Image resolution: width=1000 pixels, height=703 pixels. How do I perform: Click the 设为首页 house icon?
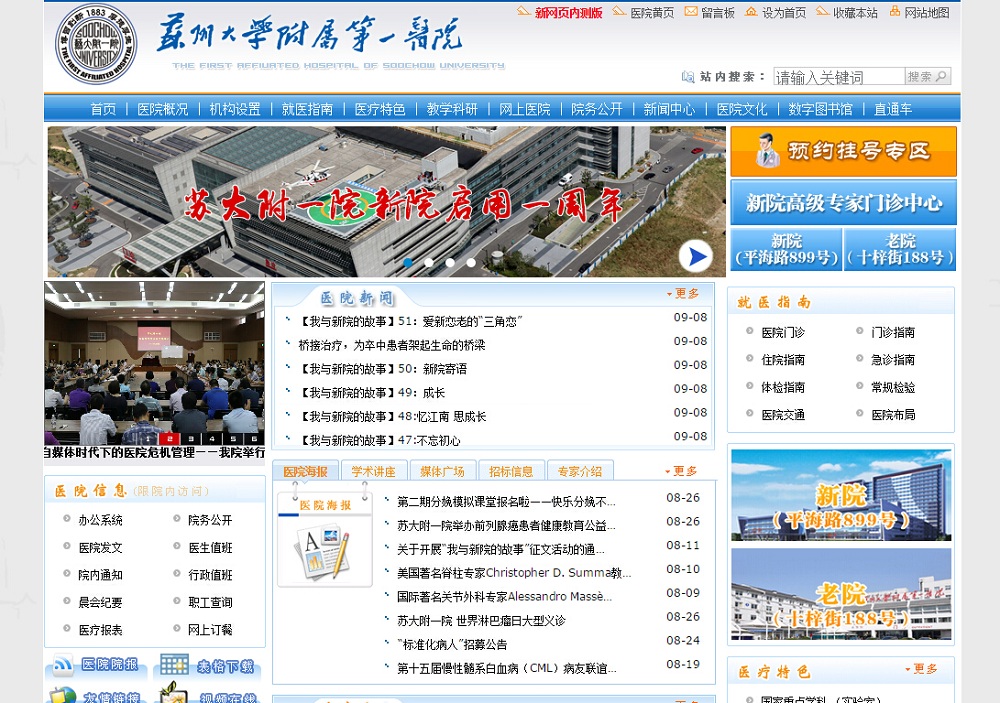click(x=751, y=11)
